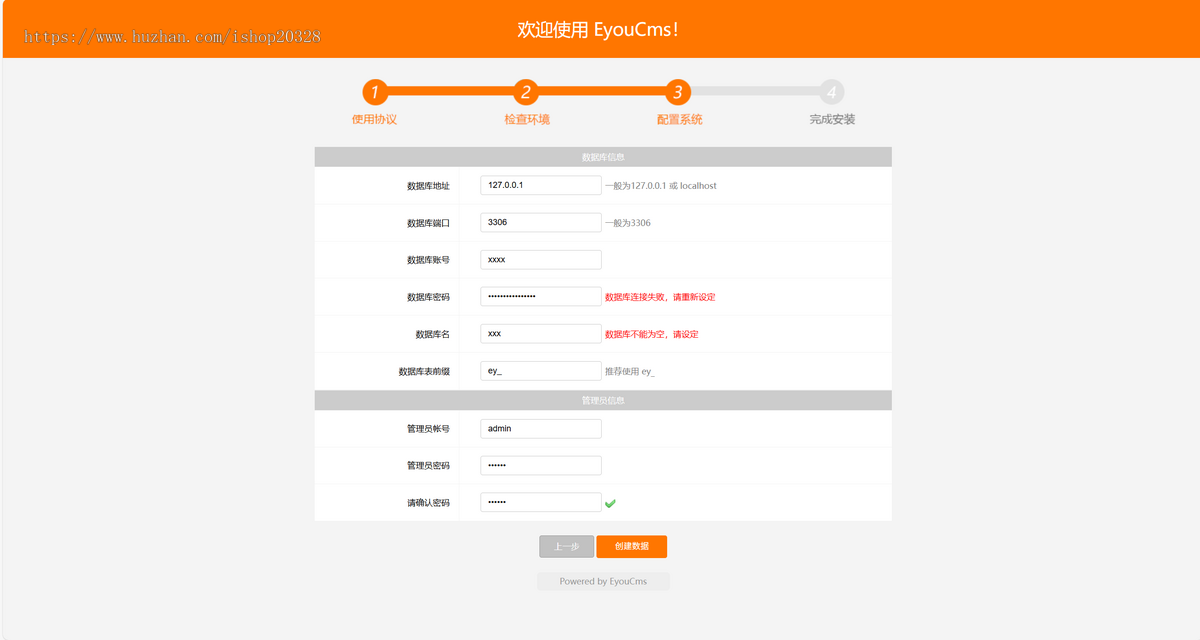Click step 2 circle icon

point(526,93)
